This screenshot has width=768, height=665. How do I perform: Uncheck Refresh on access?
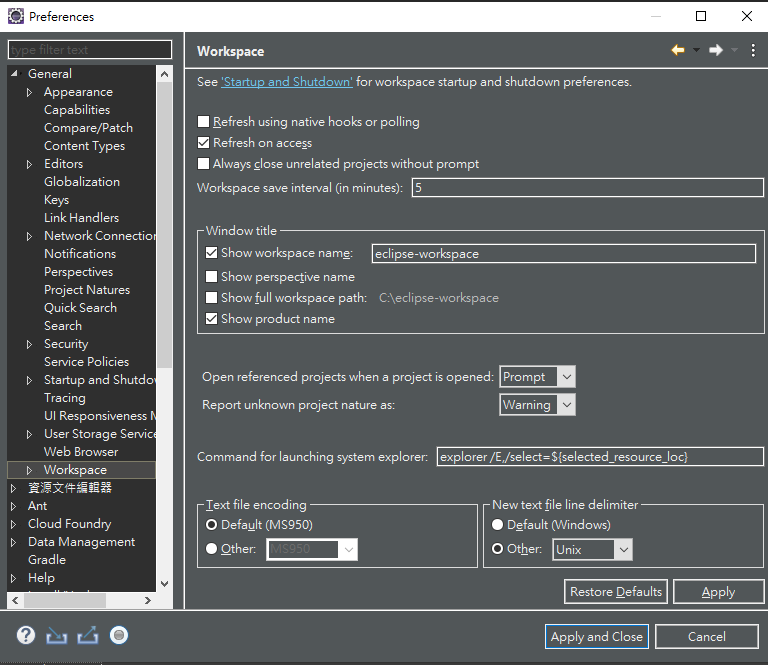[203, 142]
